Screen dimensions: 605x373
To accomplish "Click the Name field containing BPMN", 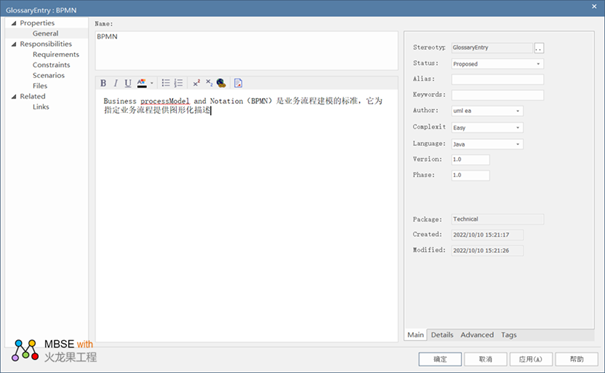I will 247,51.
